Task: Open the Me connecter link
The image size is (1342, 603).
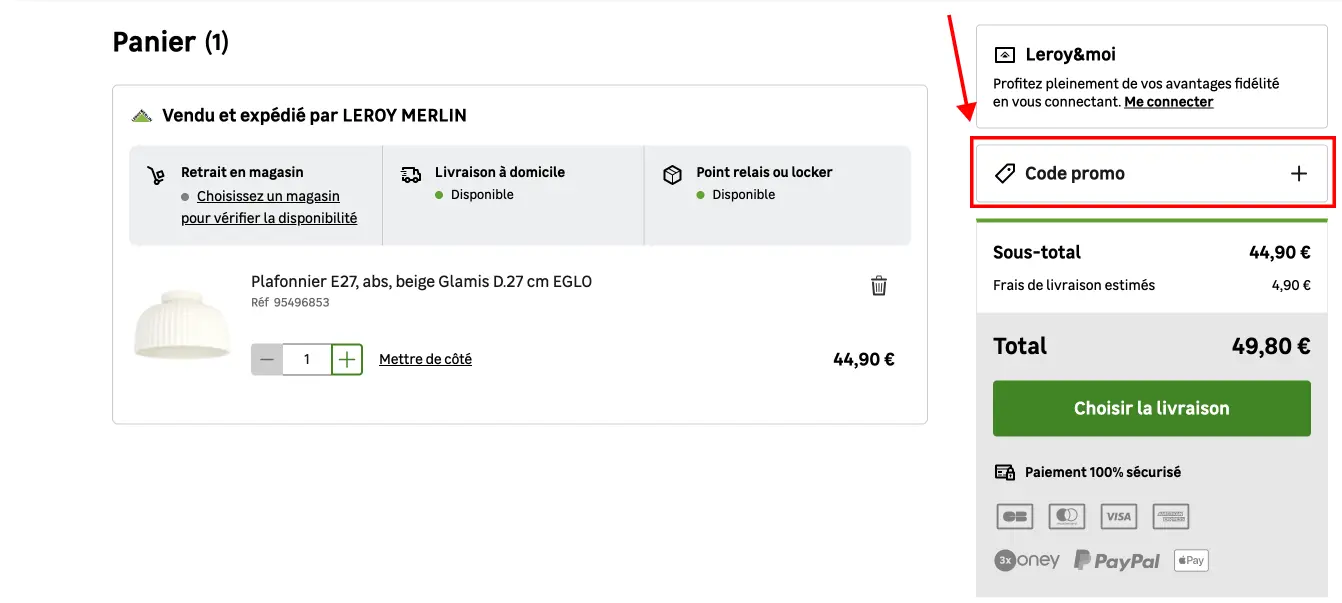Action: (1168, 101)
